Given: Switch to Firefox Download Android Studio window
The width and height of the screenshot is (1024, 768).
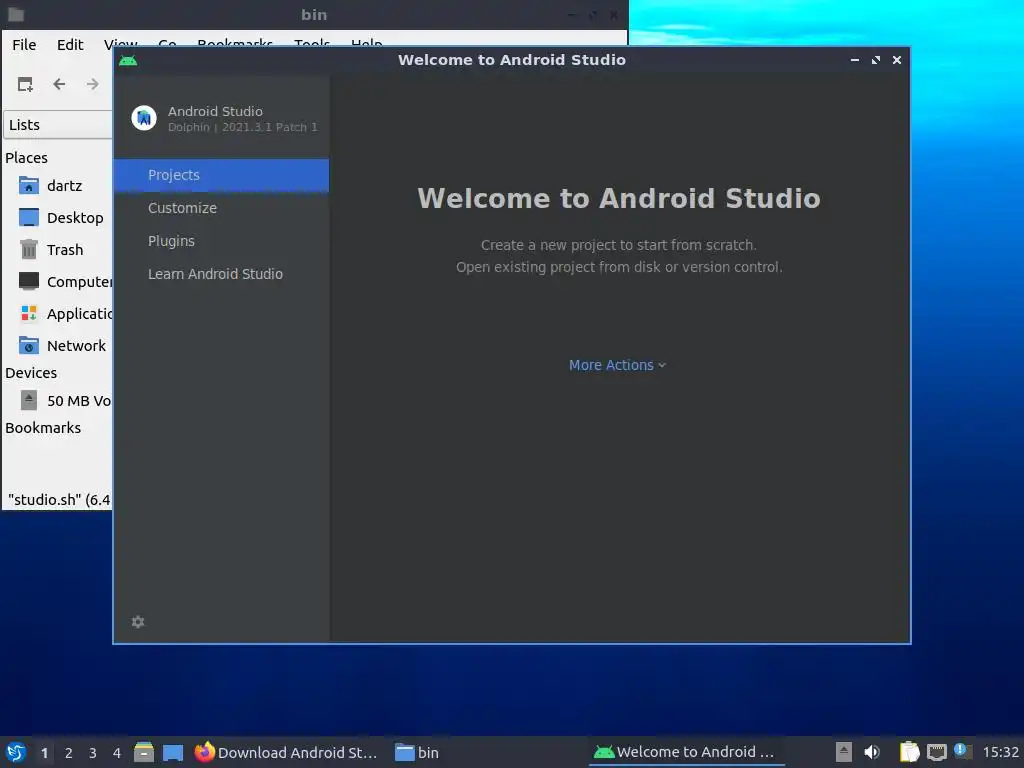Looking at the screenshot, I should [x=286, y=752].
